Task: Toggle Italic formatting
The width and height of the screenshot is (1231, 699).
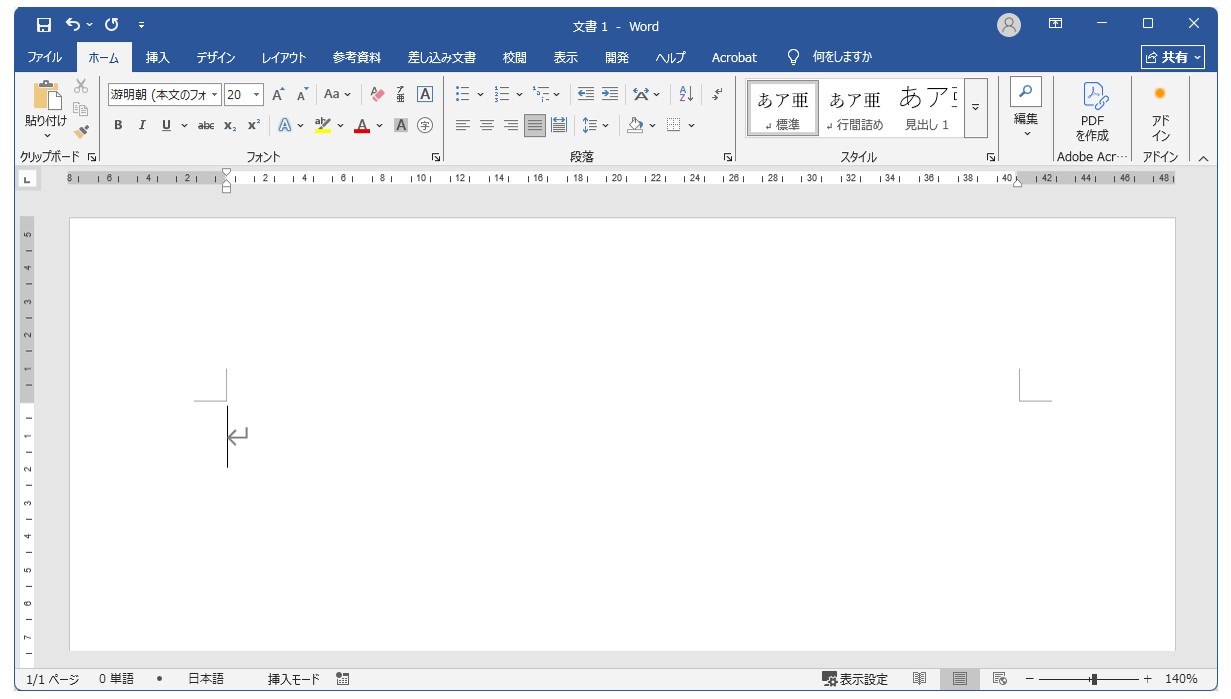Action: pos(142,125)
